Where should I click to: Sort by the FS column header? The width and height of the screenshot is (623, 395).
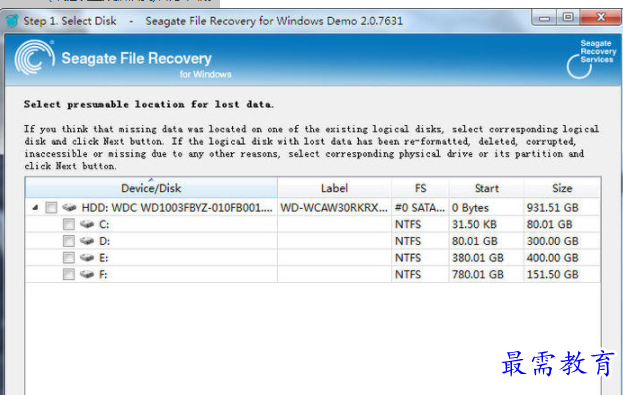[x=420, y=188]
